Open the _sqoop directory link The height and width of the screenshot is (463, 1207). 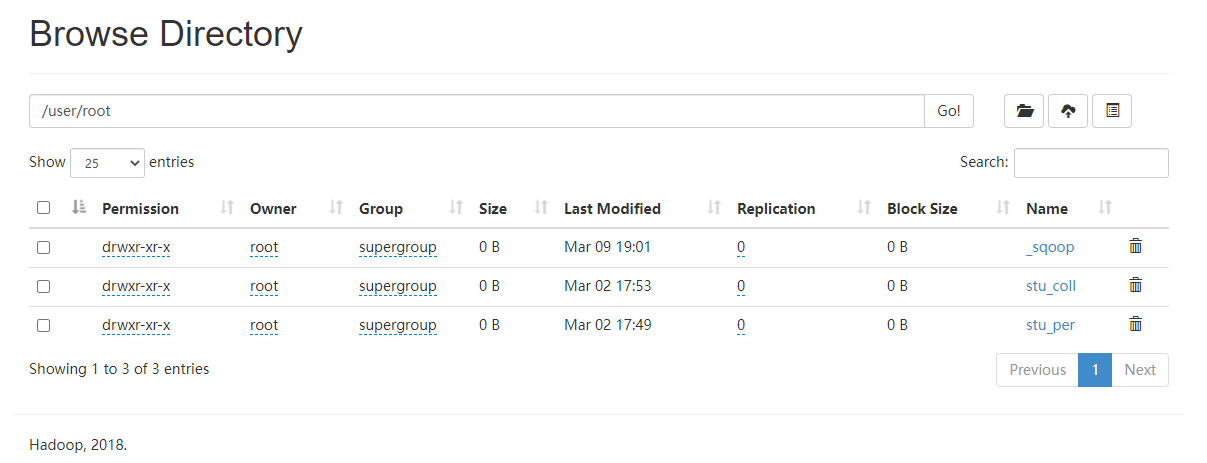pos(1049,247)
